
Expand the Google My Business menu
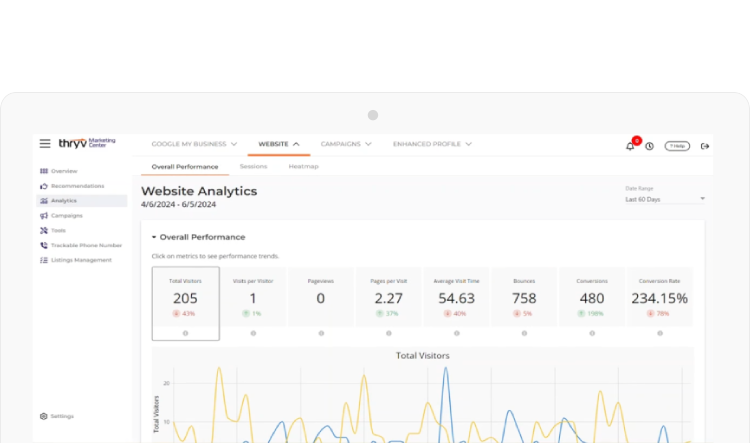click(x=194, y=144)
